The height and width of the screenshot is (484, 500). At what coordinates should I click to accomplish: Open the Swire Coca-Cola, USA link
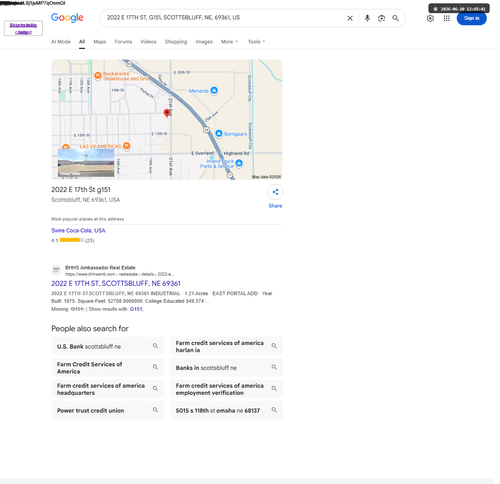(78, 230)
